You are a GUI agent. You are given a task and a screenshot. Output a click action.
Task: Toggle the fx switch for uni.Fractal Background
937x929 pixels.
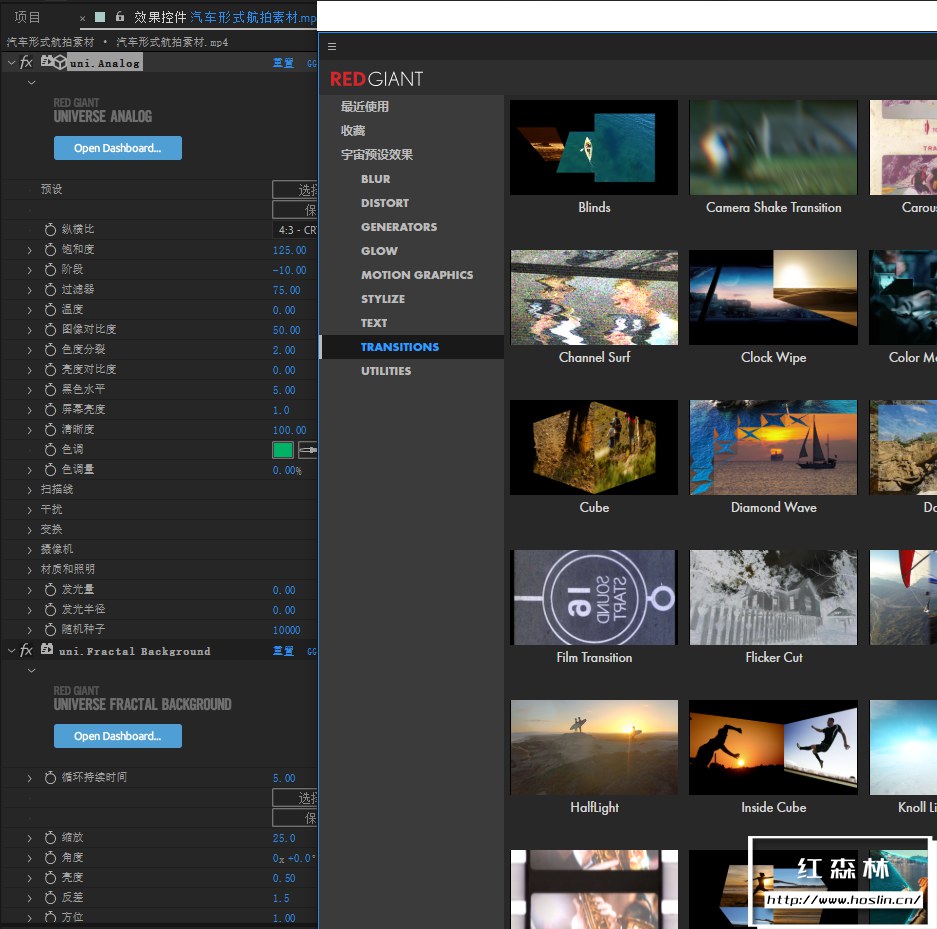click(x=26, y=650)
